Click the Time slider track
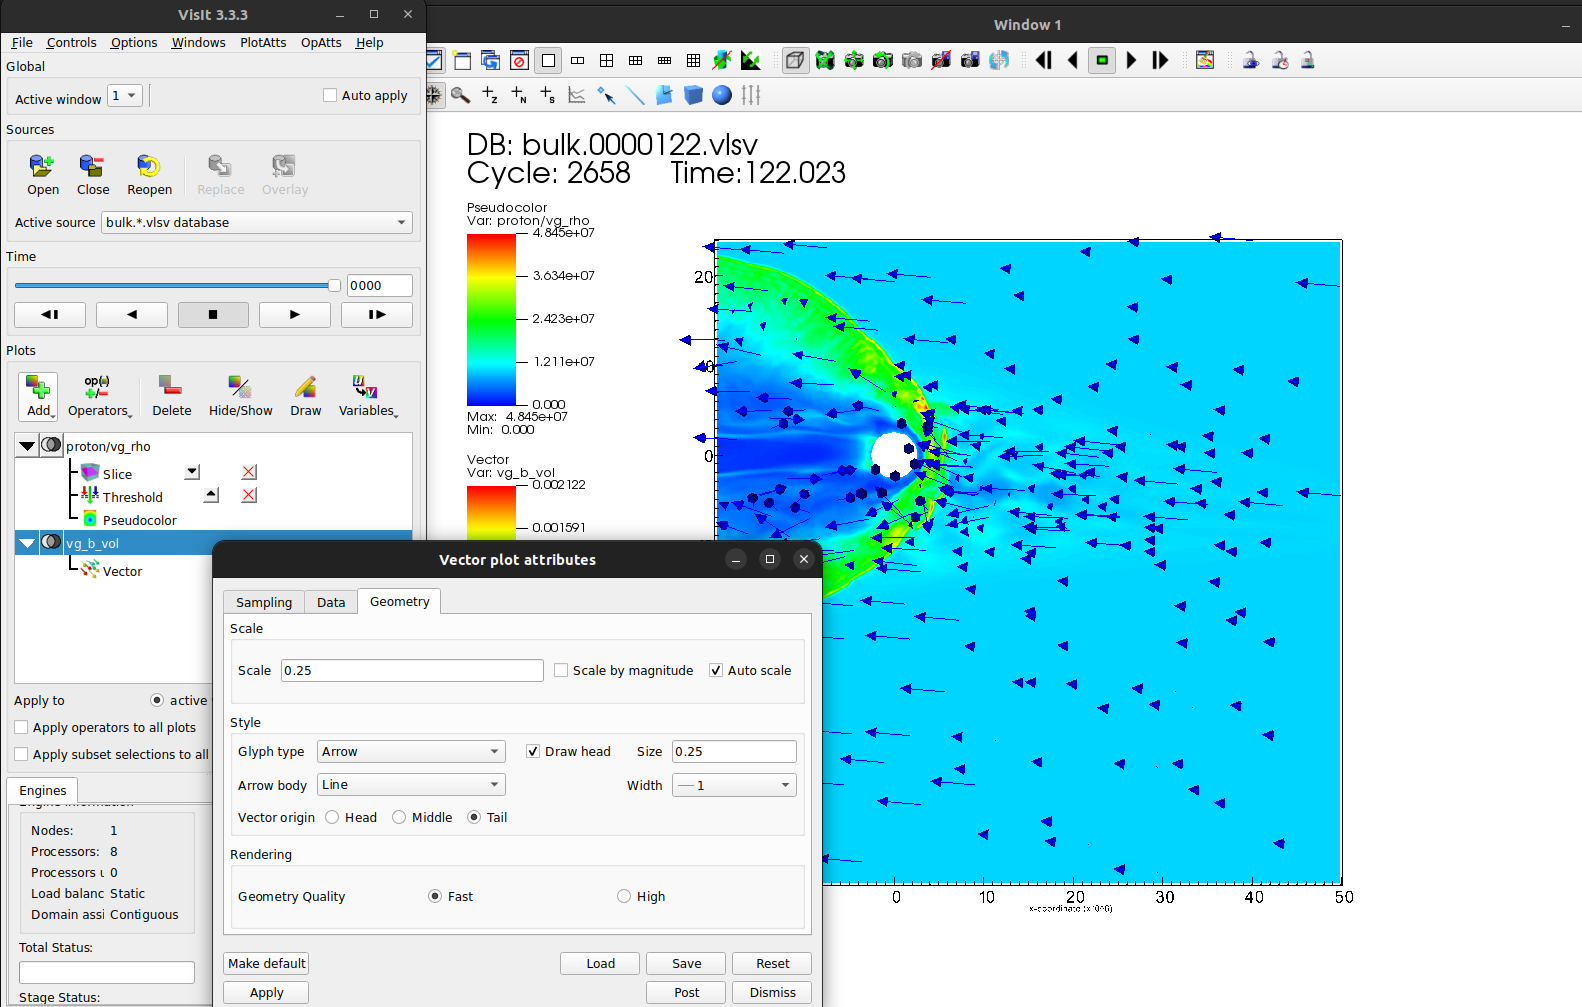This screenshot has height=1007, width=1582. (x=175, y=286)
